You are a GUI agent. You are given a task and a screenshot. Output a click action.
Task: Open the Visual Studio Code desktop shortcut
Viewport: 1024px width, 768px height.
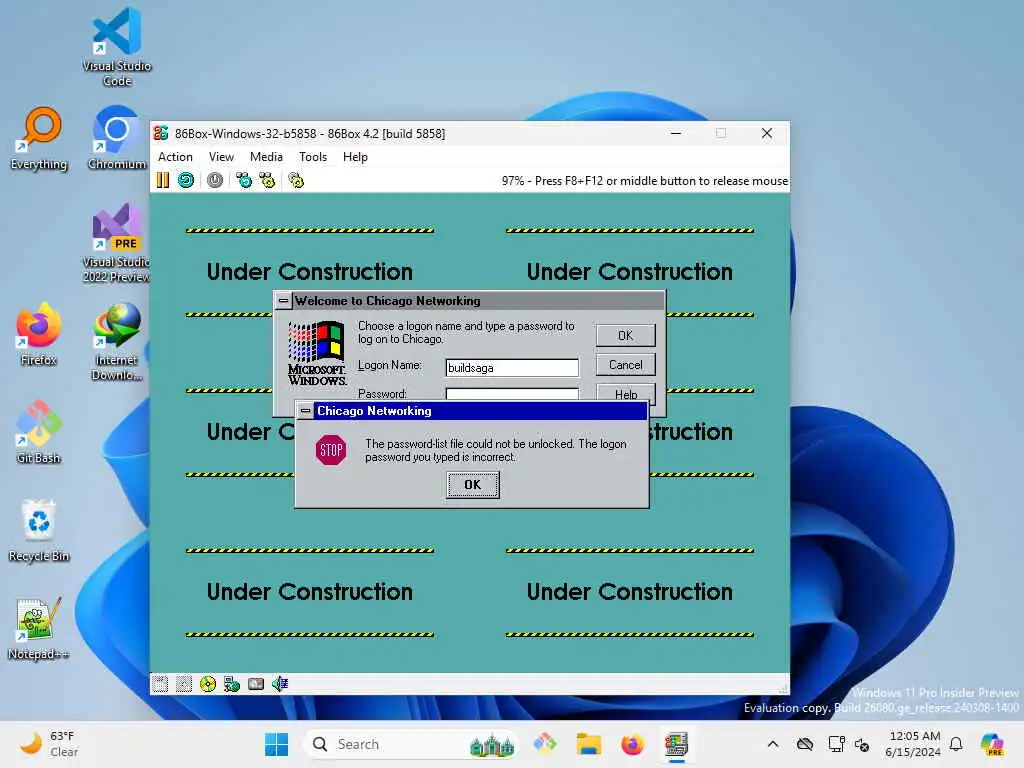click(x=117, y=47)
